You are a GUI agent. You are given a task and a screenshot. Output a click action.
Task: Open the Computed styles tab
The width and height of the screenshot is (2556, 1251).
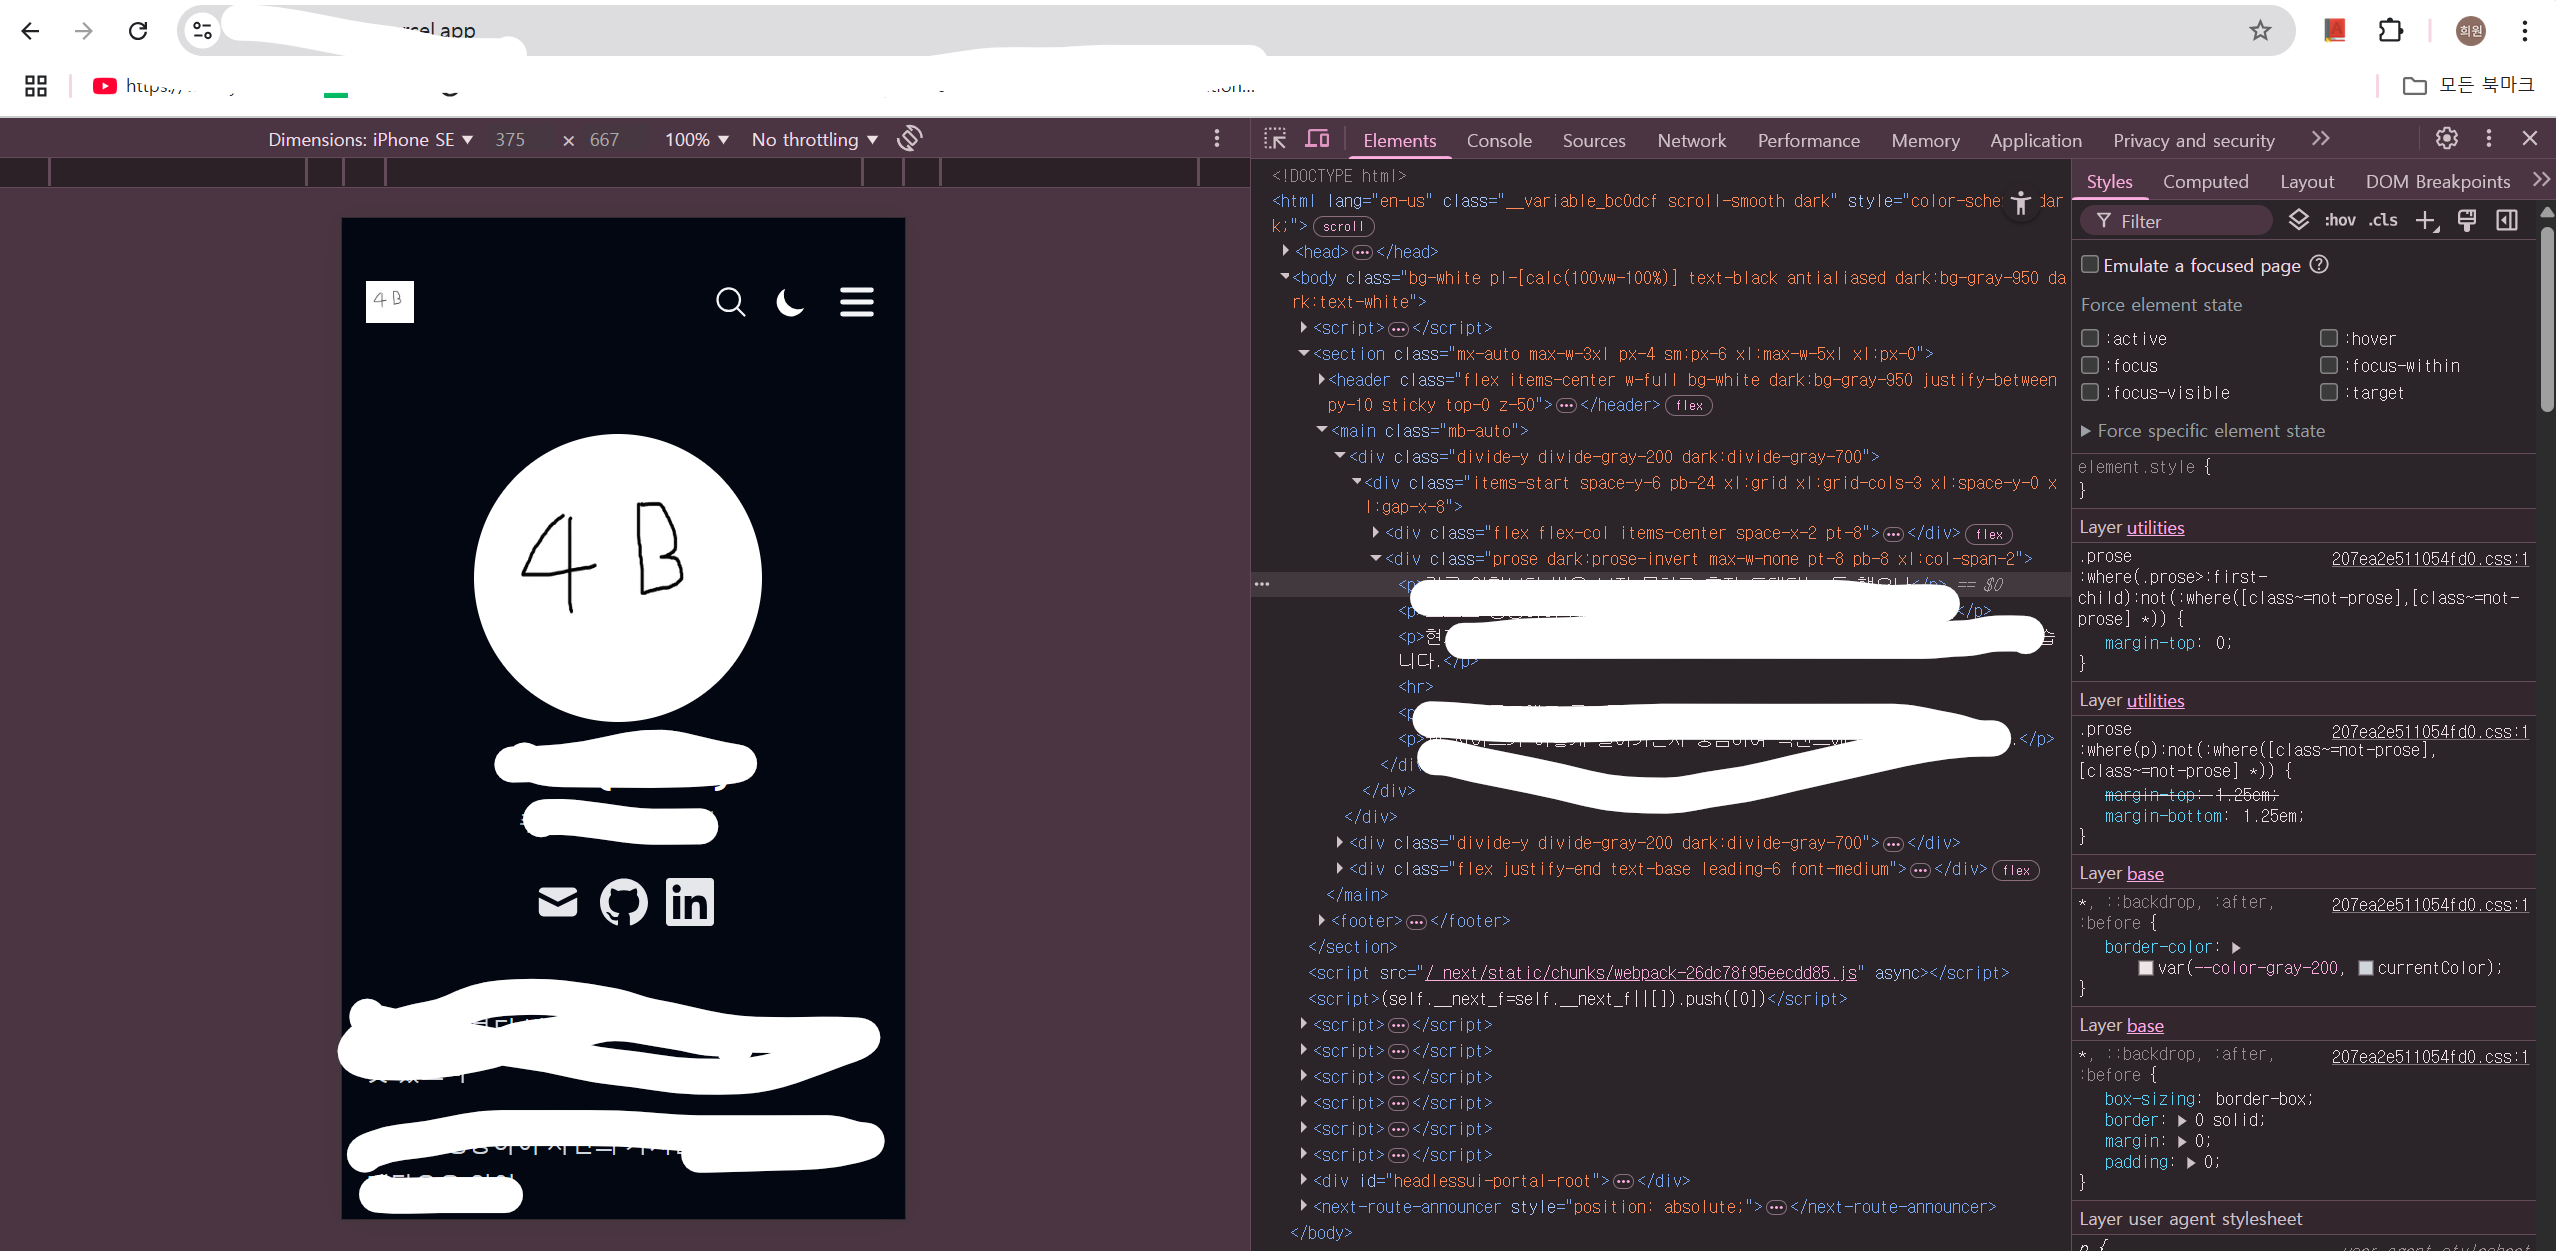pyautogui.click(x=2205, y=181)
